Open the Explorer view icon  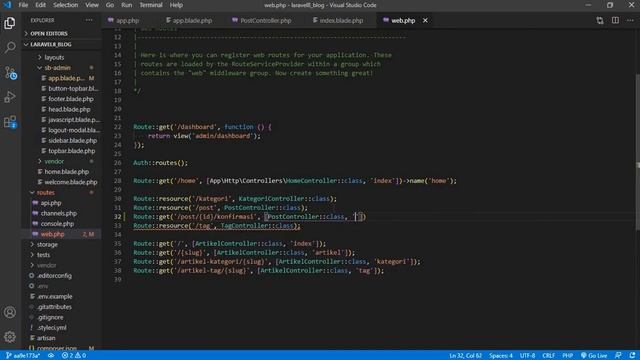click(x=10, y=23)
